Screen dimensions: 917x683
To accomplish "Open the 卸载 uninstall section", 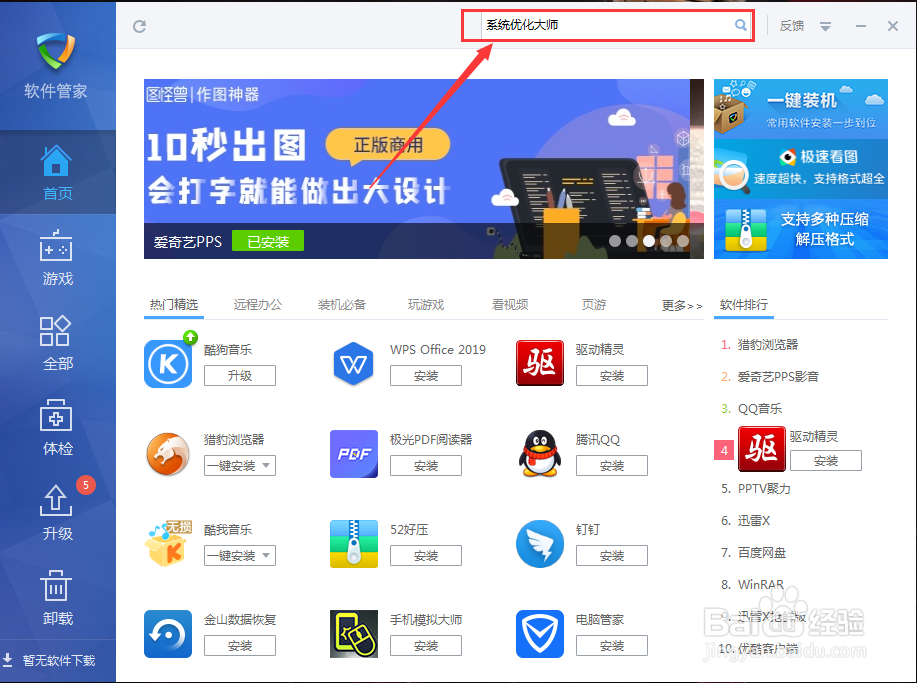I will [57, 598].
